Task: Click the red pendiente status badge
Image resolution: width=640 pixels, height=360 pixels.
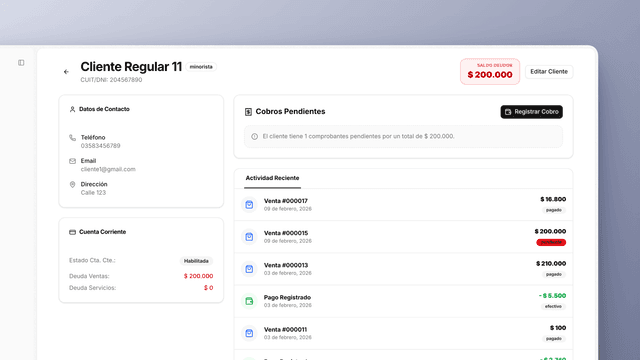Action: pyautogui.click(x=551, y=242)
